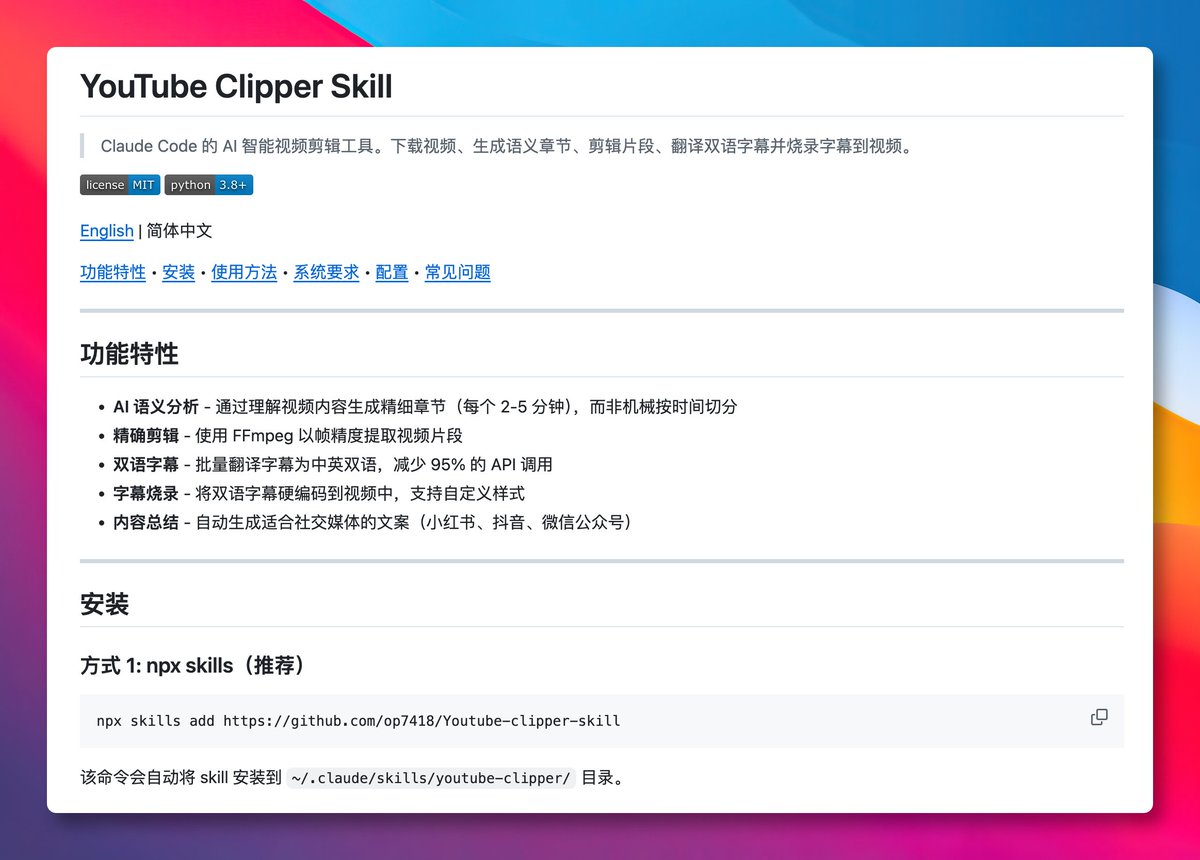Image resolution: width=1200 pixels, height=860 pixels.
Task: Copy the npx skills add command
Action: (x=1099, y=717)
